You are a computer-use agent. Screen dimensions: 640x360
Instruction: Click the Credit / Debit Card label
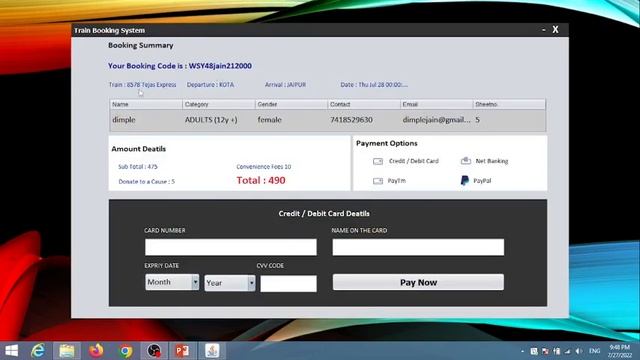[414, 161]
